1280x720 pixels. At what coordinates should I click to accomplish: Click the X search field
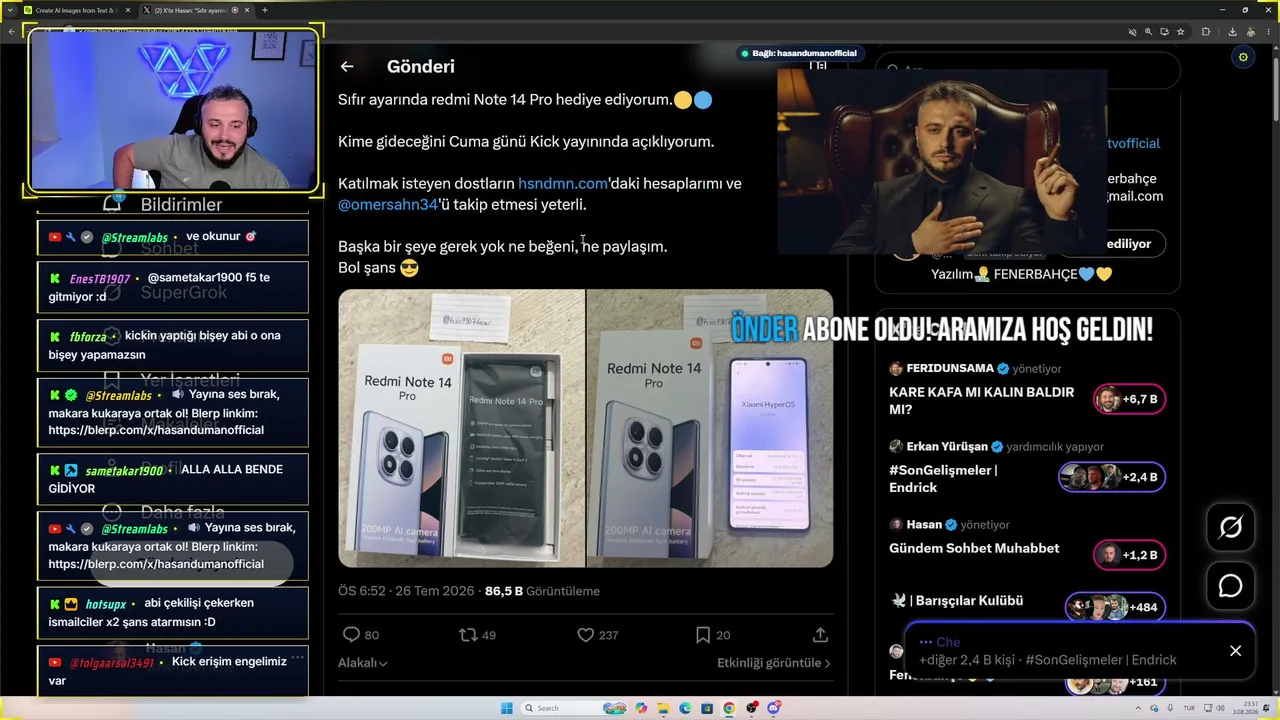point(1028,70)
